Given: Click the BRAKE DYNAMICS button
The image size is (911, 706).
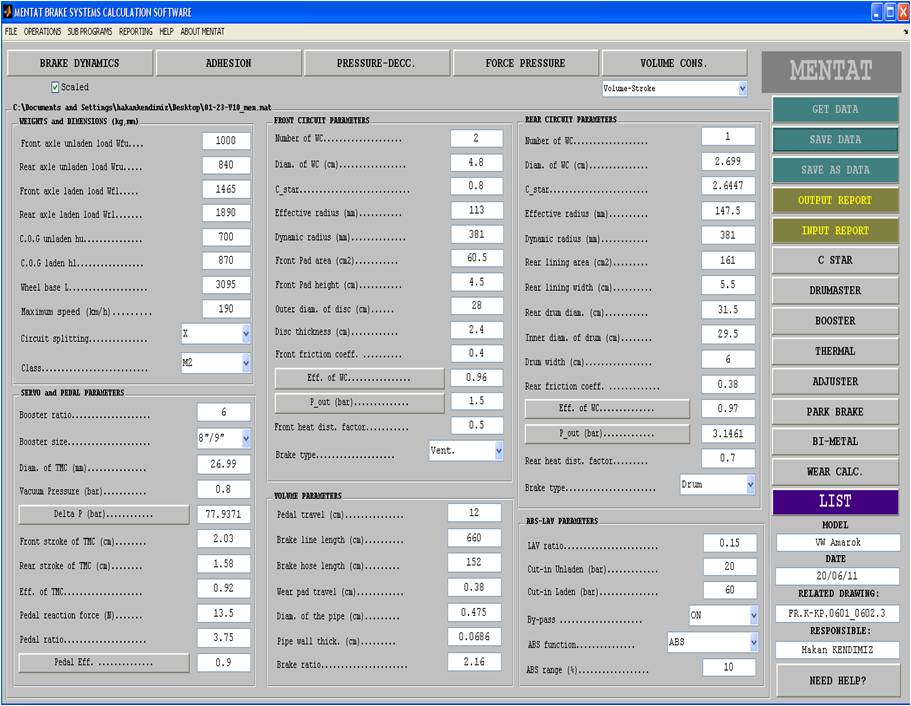Looking at the screenshot, I should [x=79, y=63].
